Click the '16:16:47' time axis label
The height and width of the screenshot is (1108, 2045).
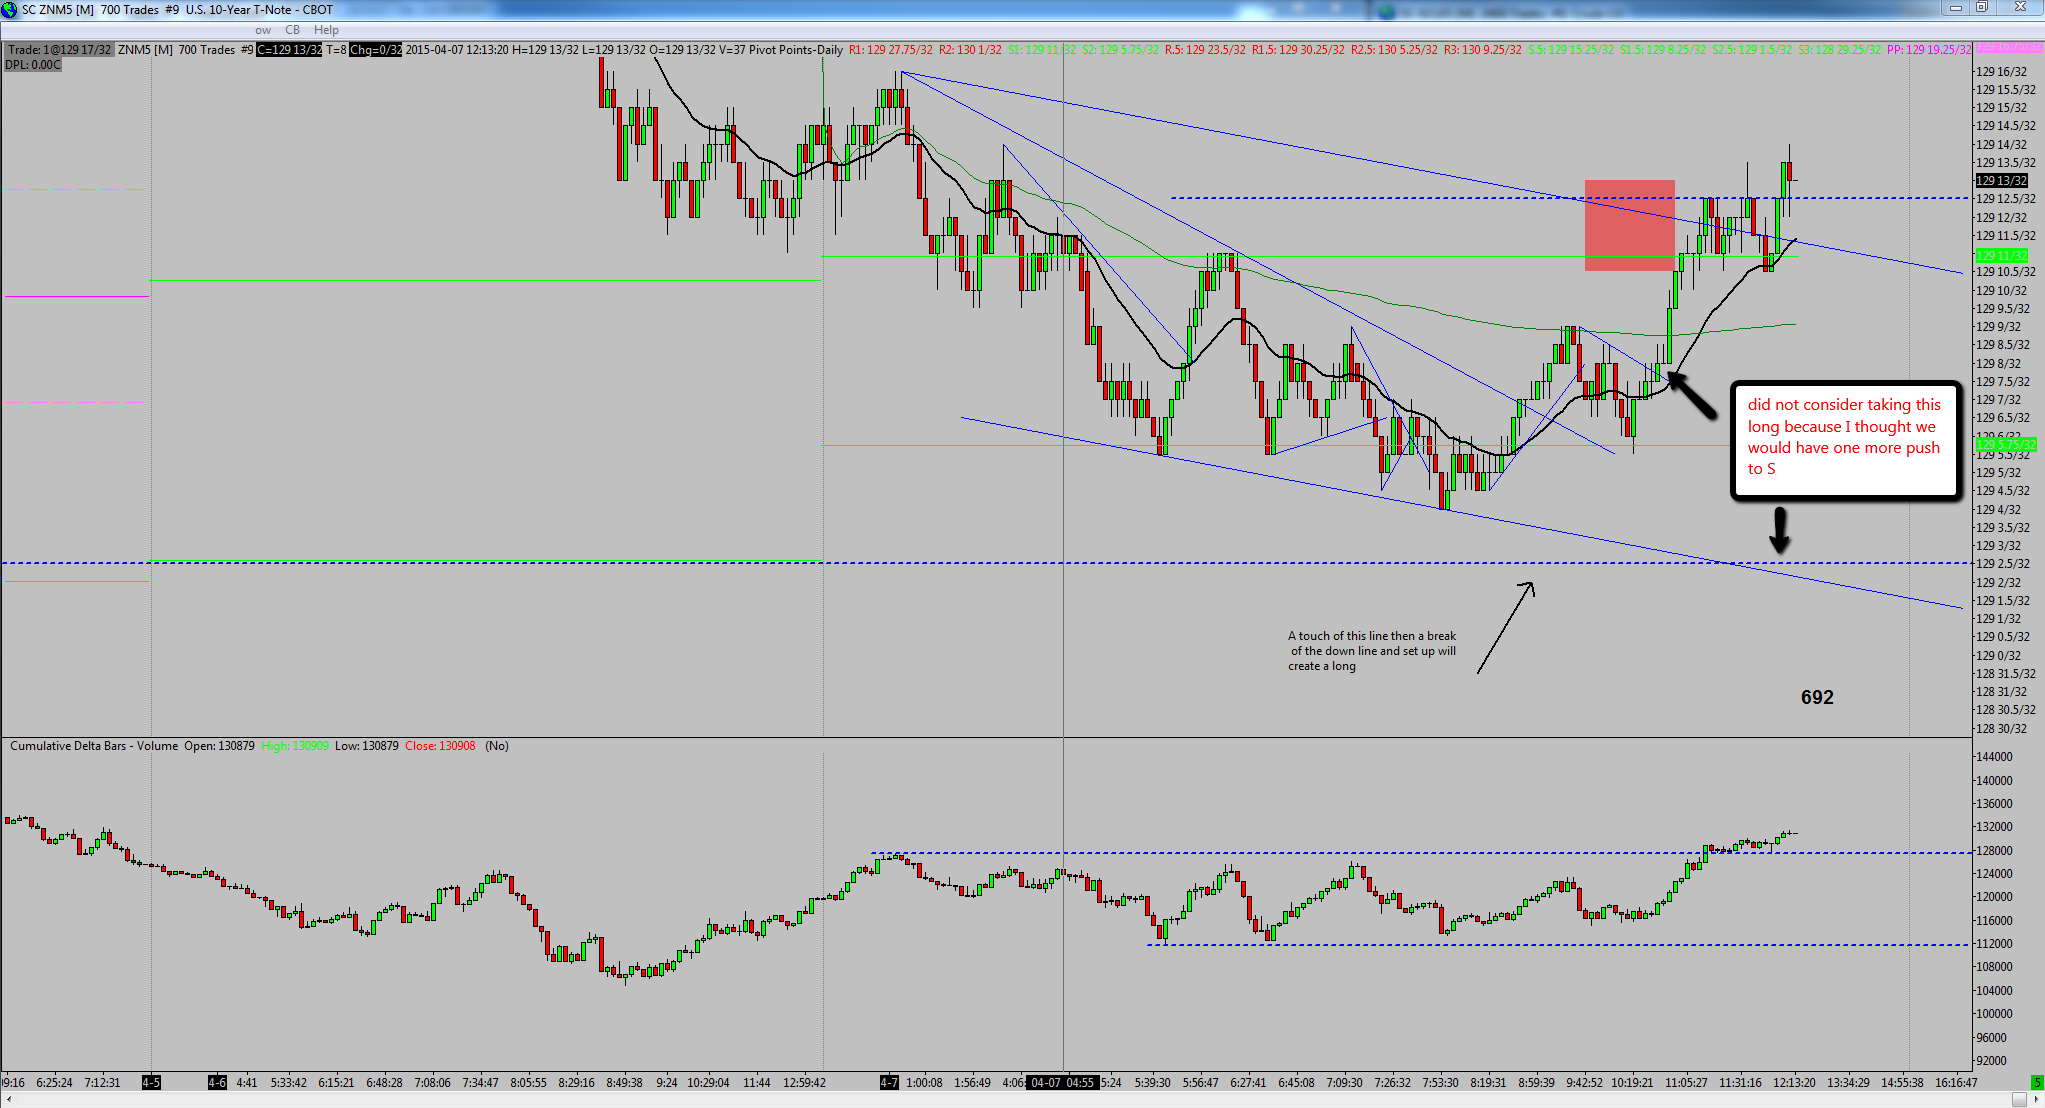tap(1956, 1082)
